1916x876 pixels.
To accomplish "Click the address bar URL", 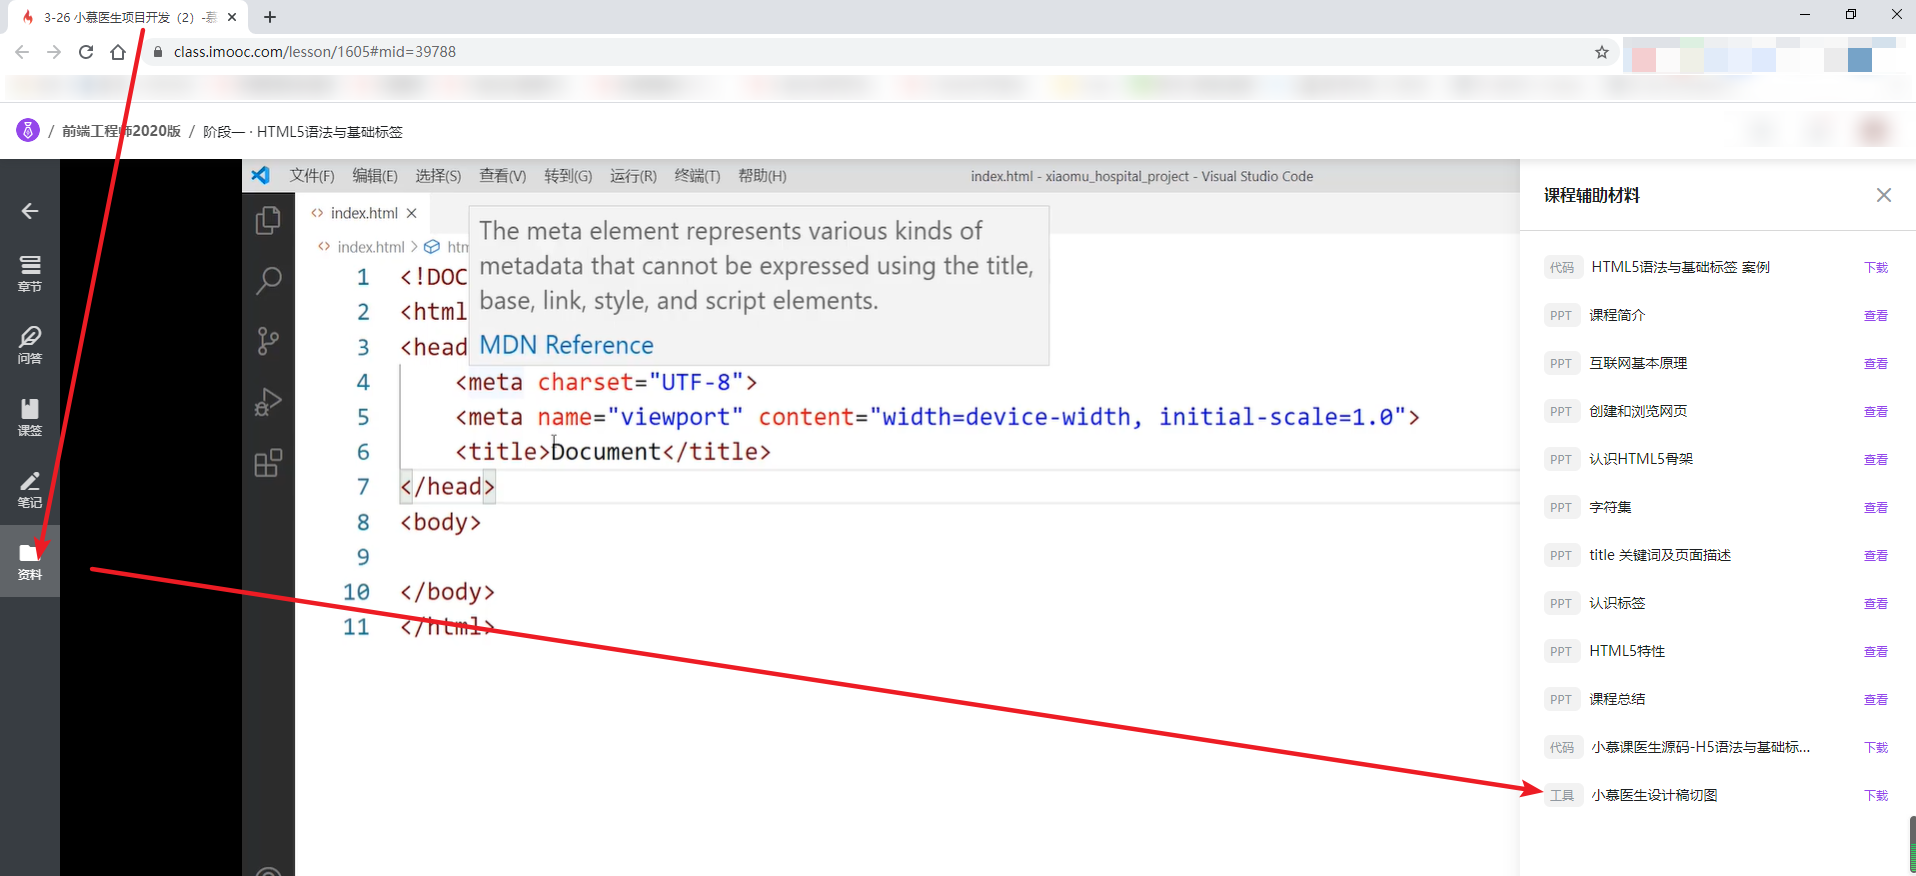I will pos(315,52).
